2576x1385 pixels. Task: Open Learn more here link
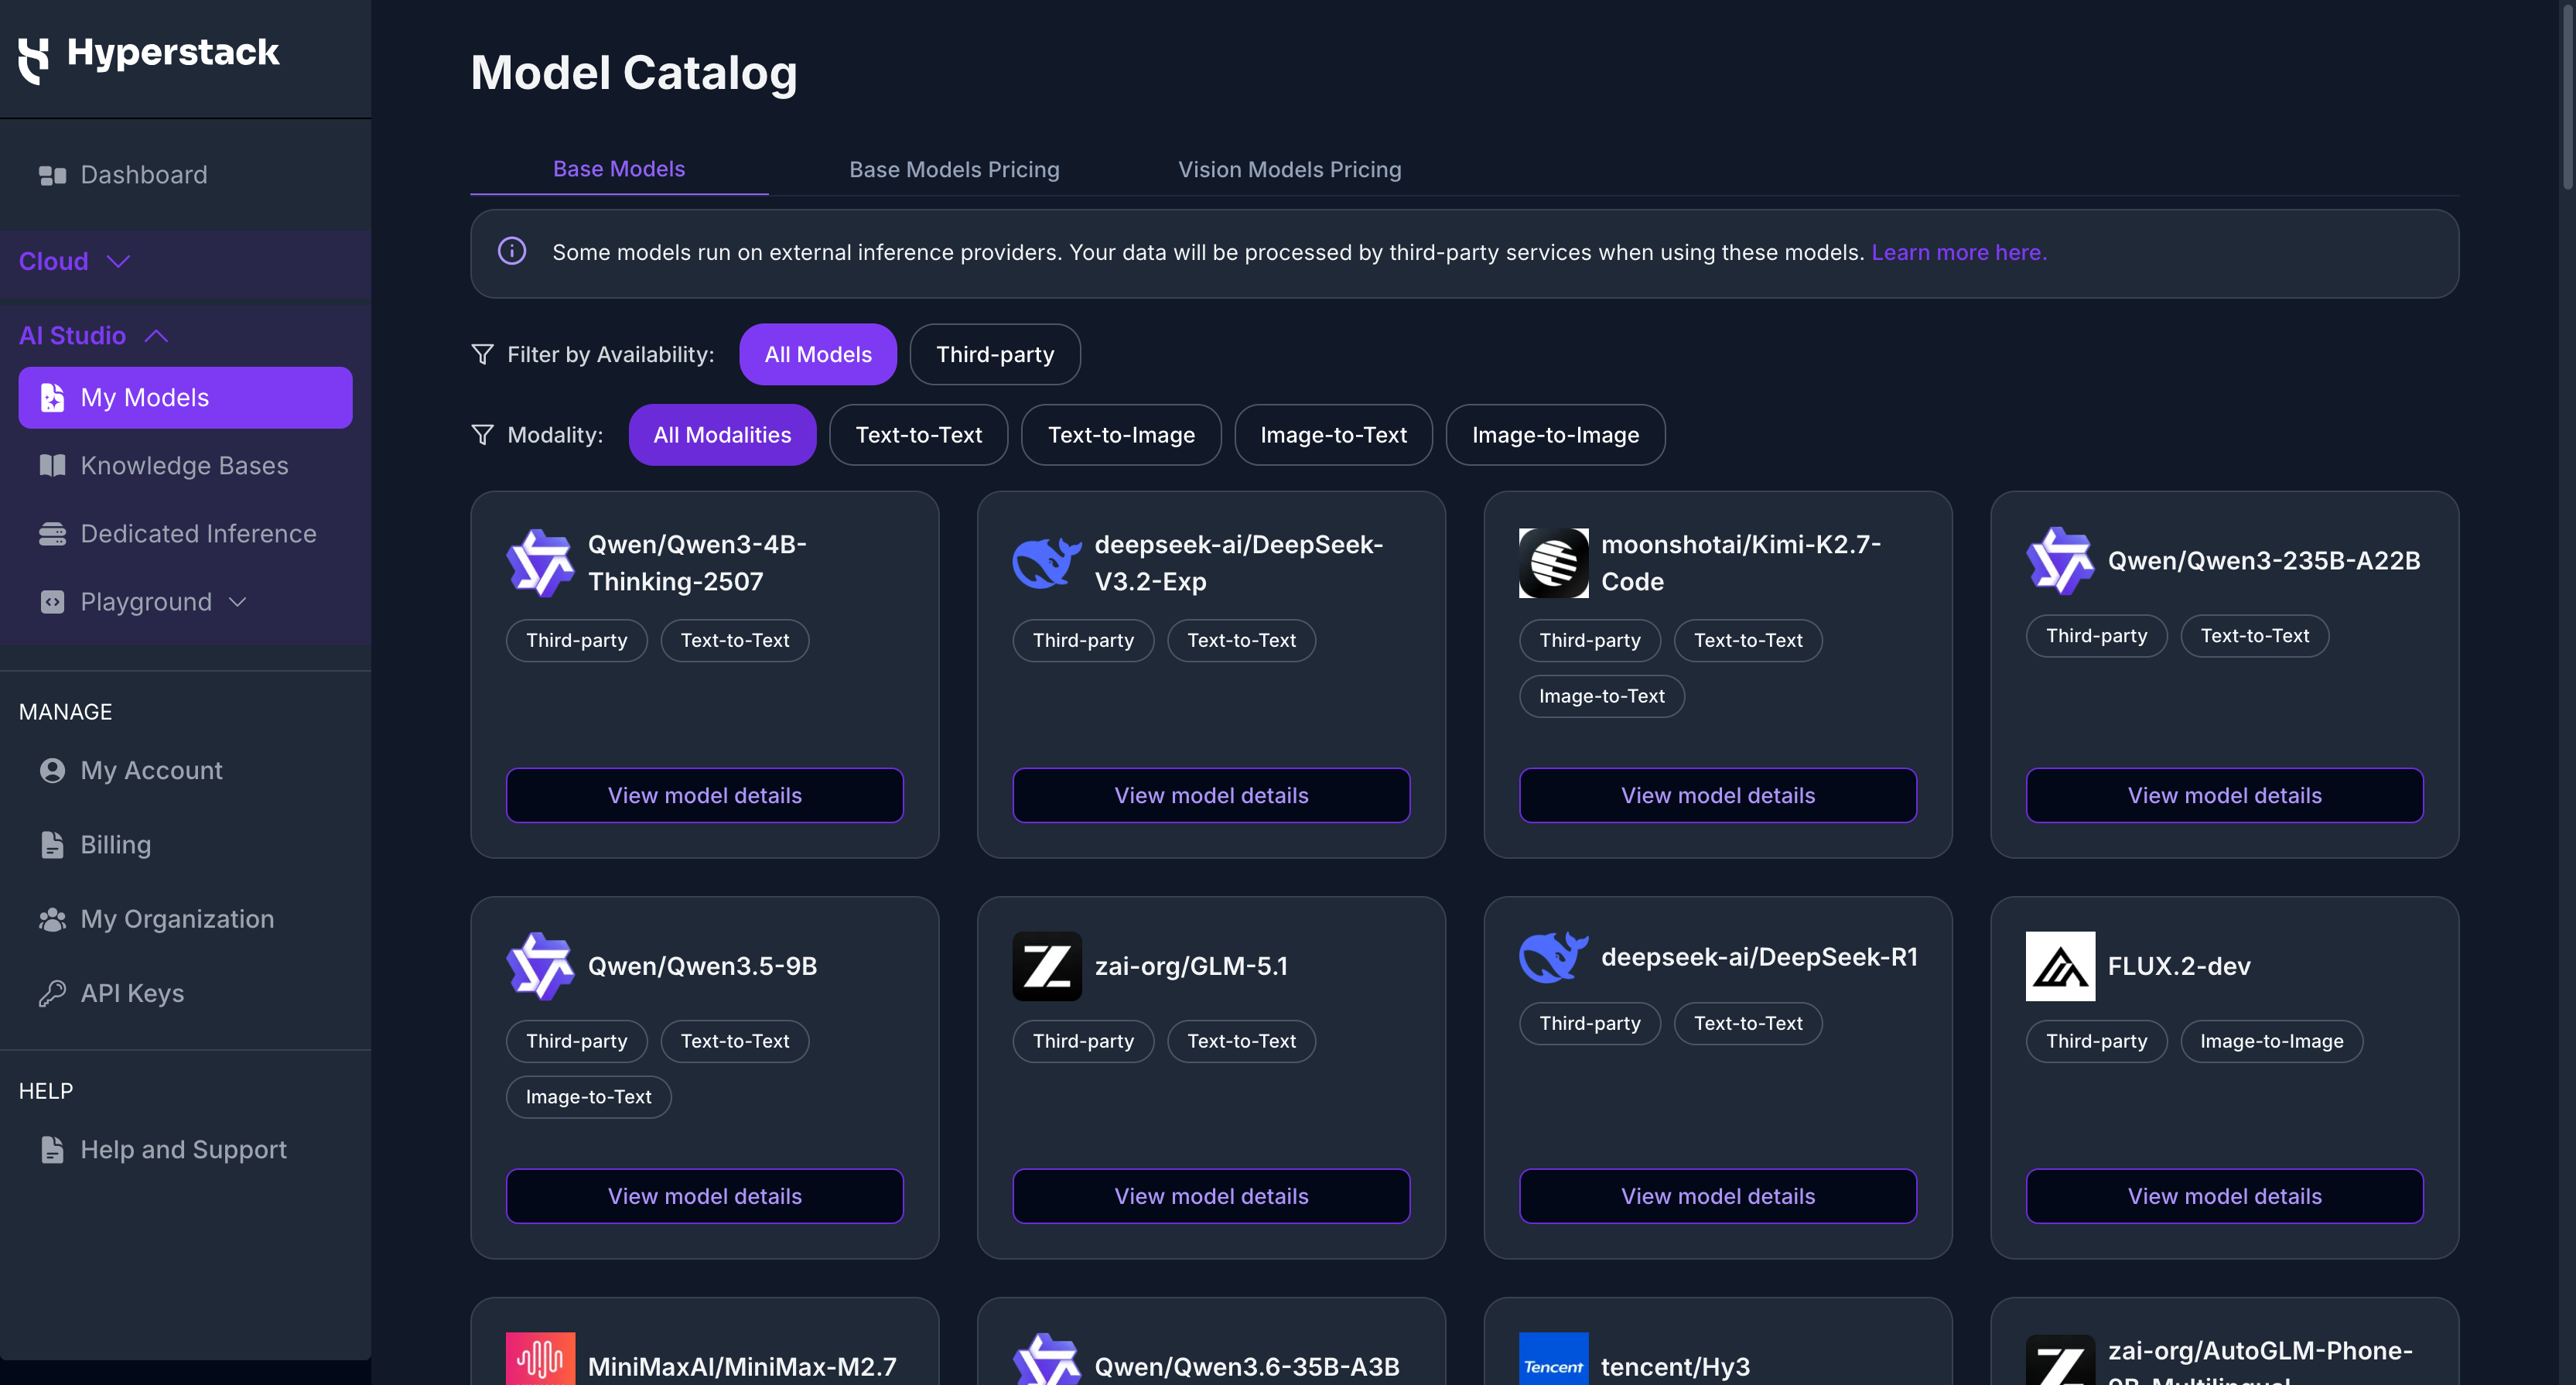[1959, 252]
